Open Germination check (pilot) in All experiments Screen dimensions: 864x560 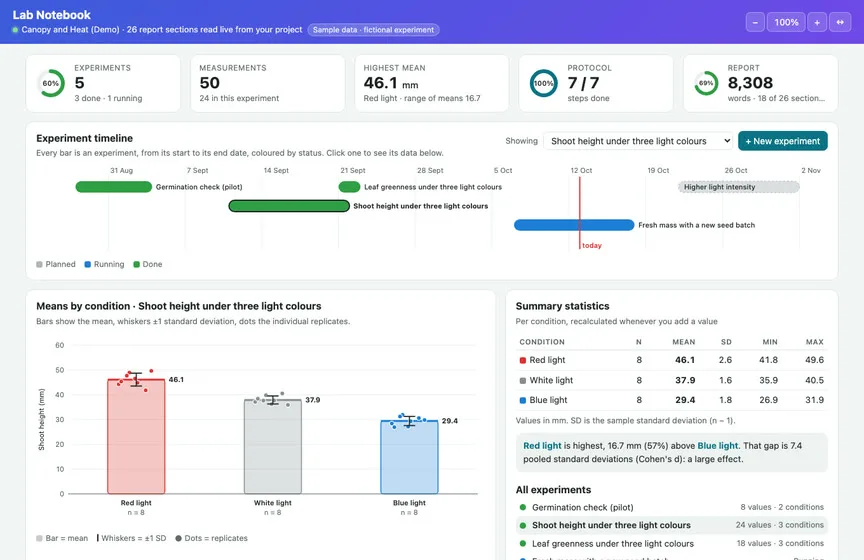[671, 507]
